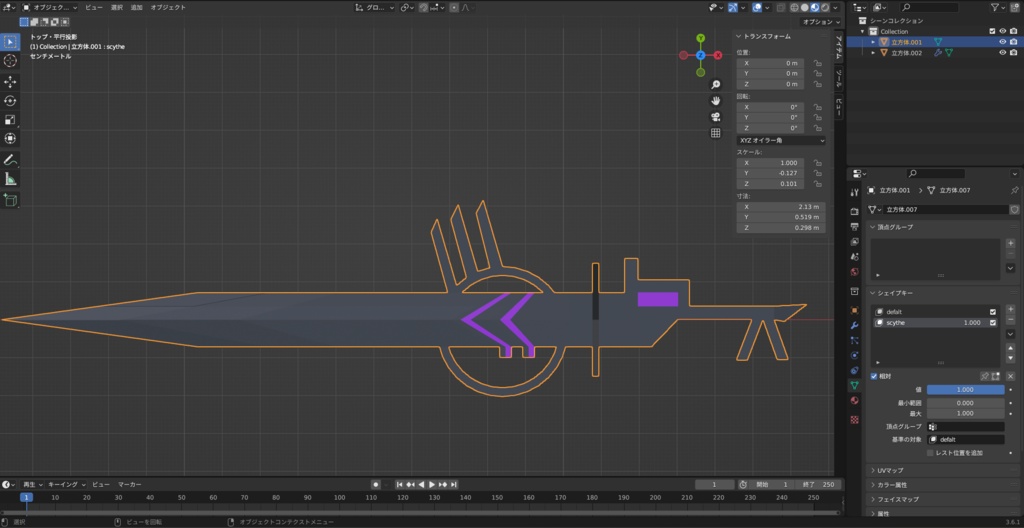
Task: Open the オプション dropdown in viewport
Action: point(822,22)
